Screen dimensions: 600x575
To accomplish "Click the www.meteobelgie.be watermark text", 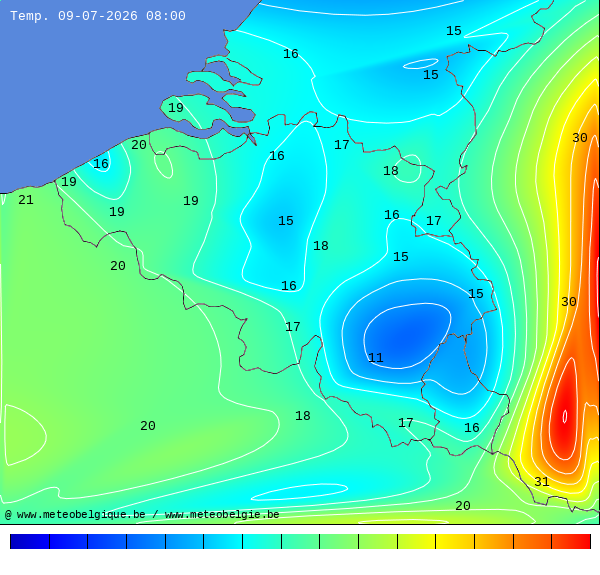I will (x=222, y=515).
